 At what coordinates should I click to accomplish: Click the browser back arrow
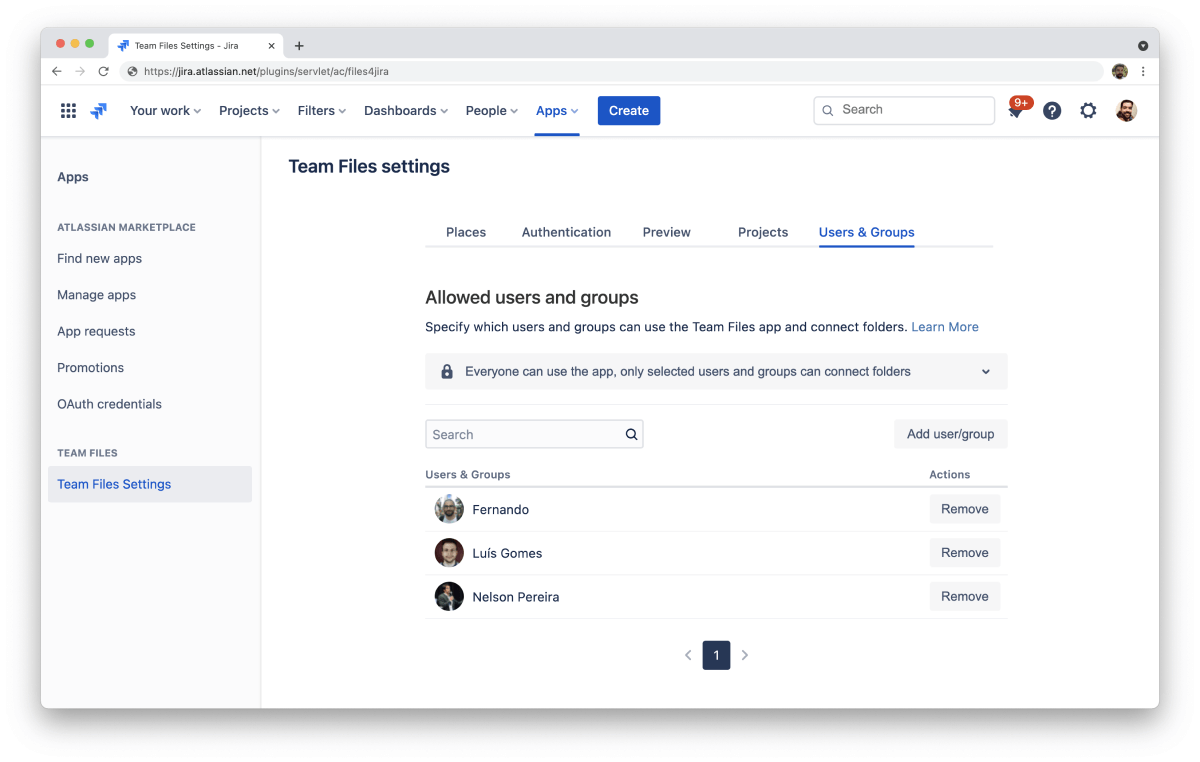click(57, 72)
